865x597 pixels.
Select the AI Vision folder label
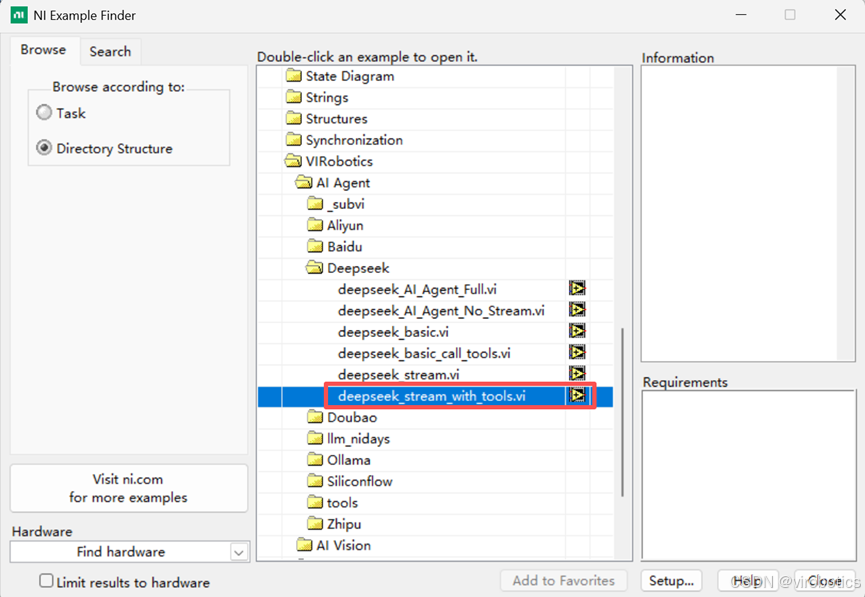[x=343, y=545]
